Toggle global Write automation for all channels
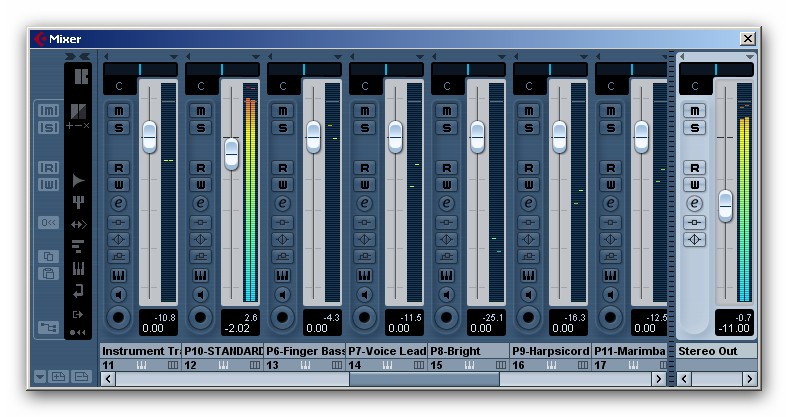The height and width of the screenshot is (417, 788). click(x=49, y=185)
